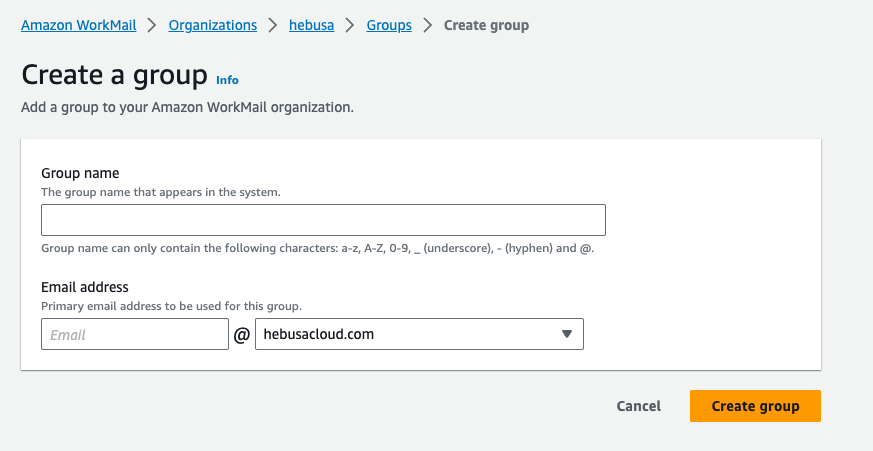Viewport: 873px width, 451px height.
Task: Focus the Group name text field
Action: [x=323, y=220]
